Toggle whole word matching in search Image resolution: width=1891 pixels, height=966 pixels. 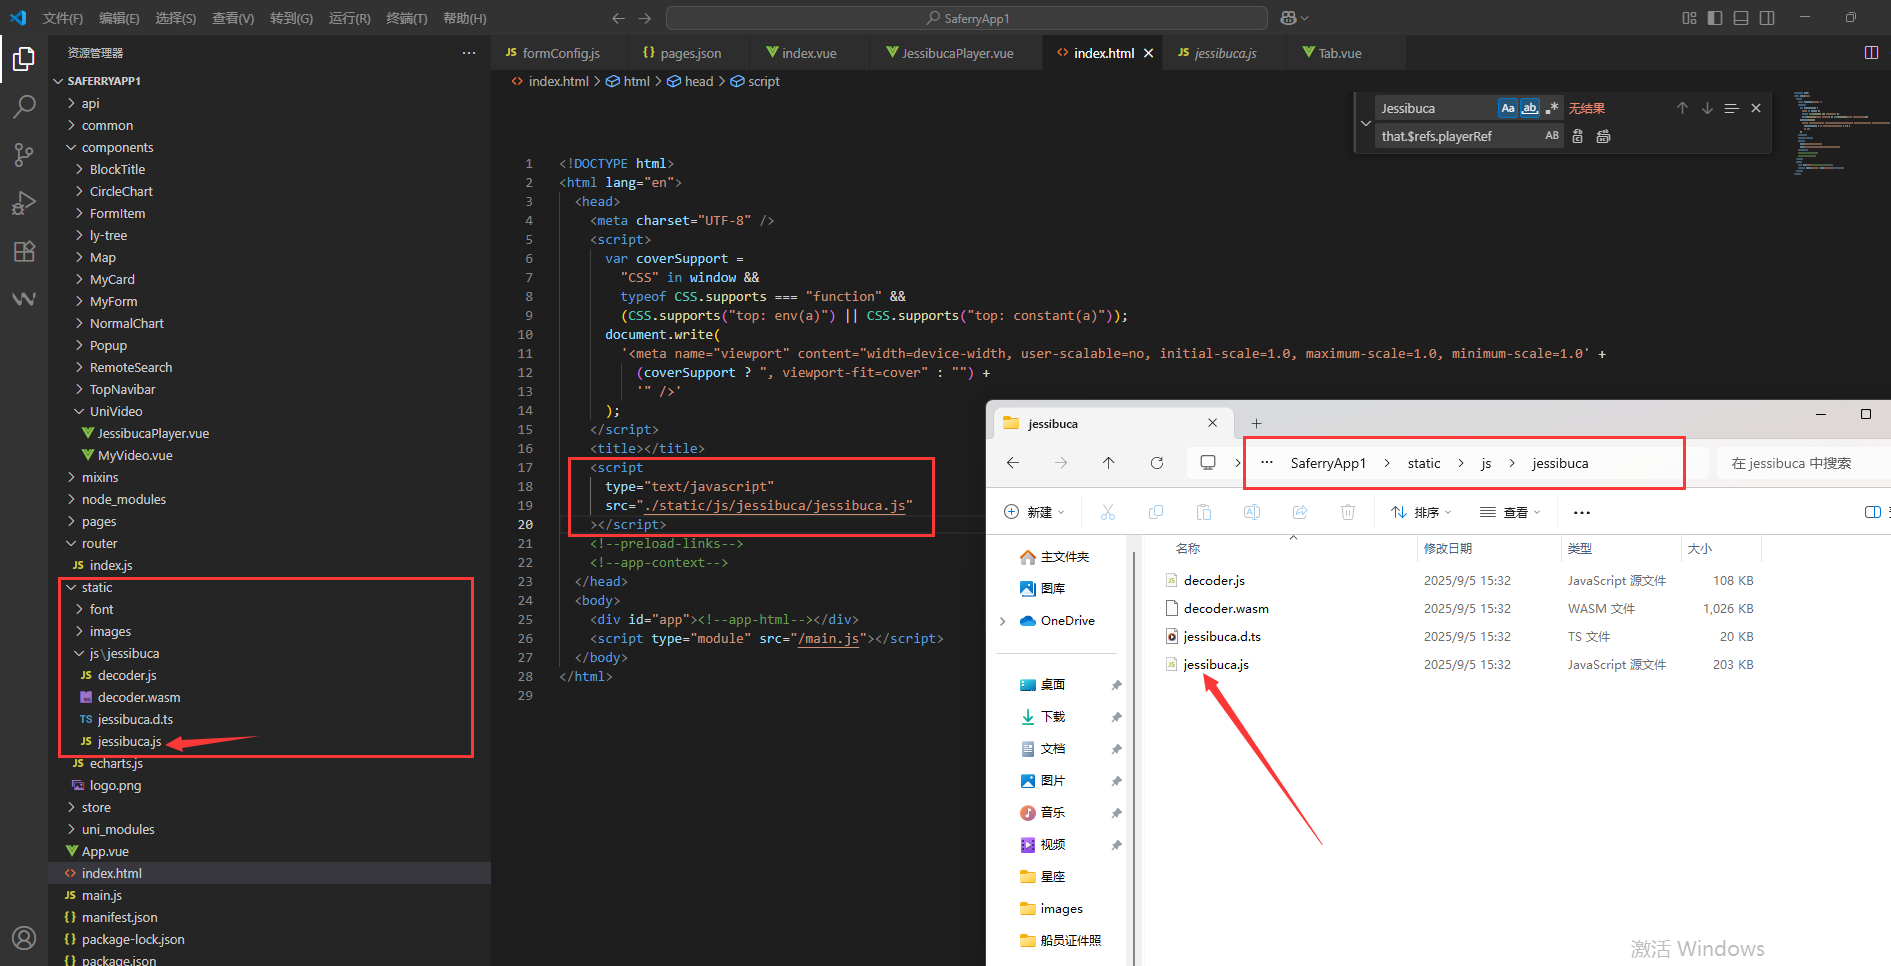(x=1530, y=107)
